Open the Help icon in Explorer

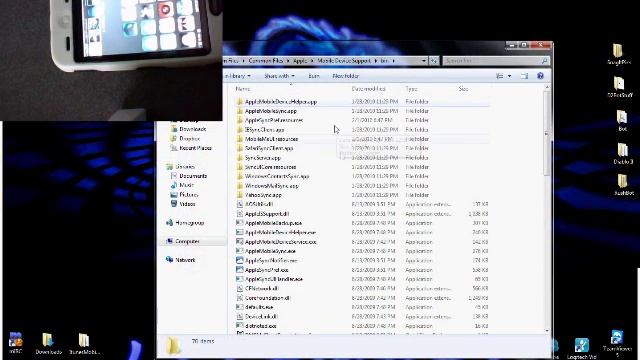tap(540, 76)
